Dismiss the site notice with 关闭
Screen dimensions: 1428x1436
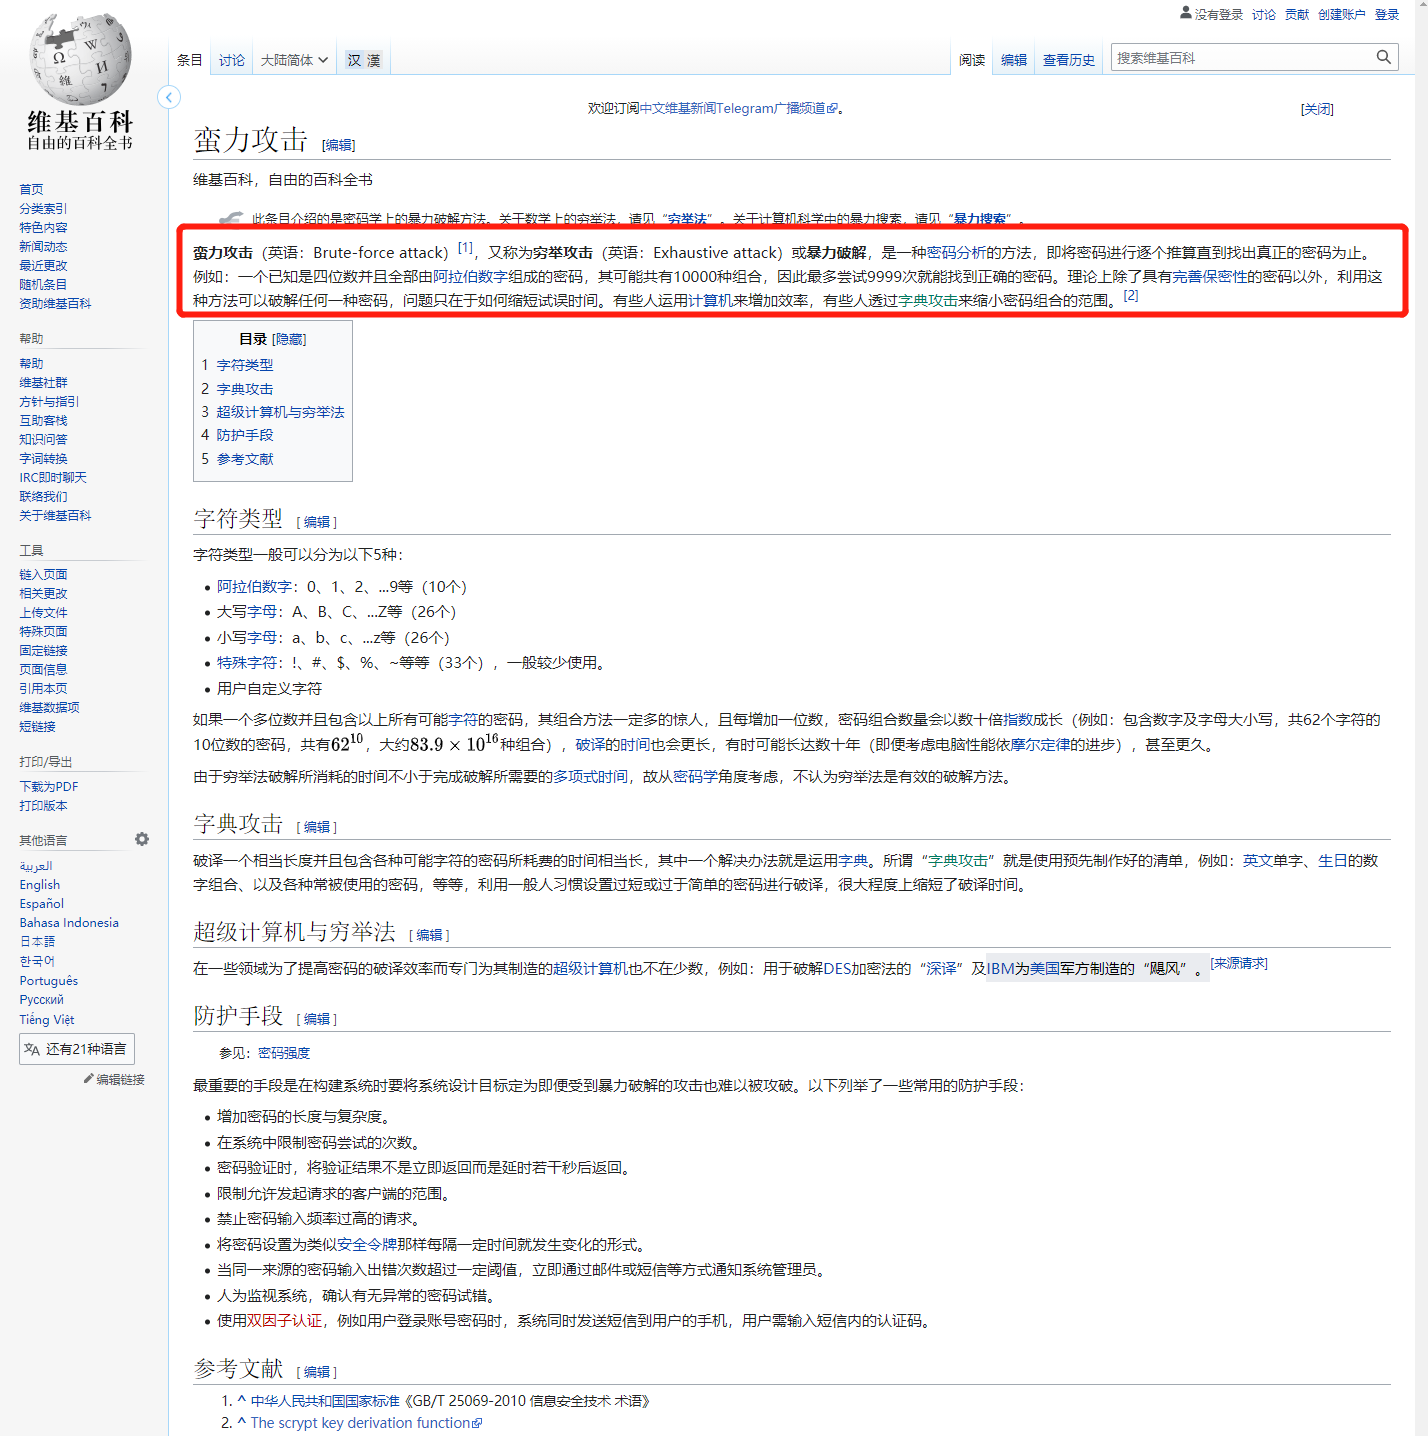click(x=1316, y=109)
